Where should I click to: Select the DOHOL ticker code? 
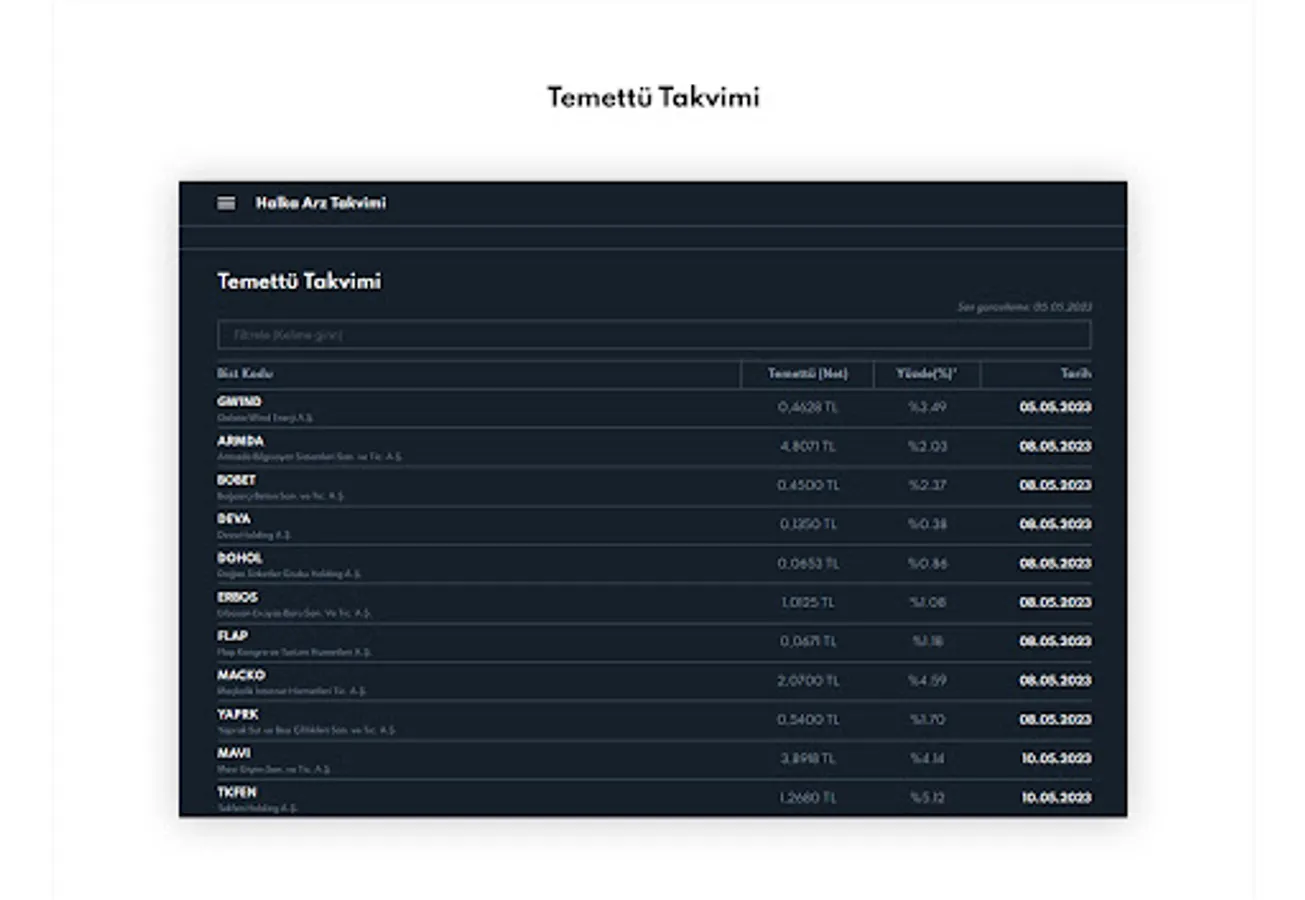point(239,558)
